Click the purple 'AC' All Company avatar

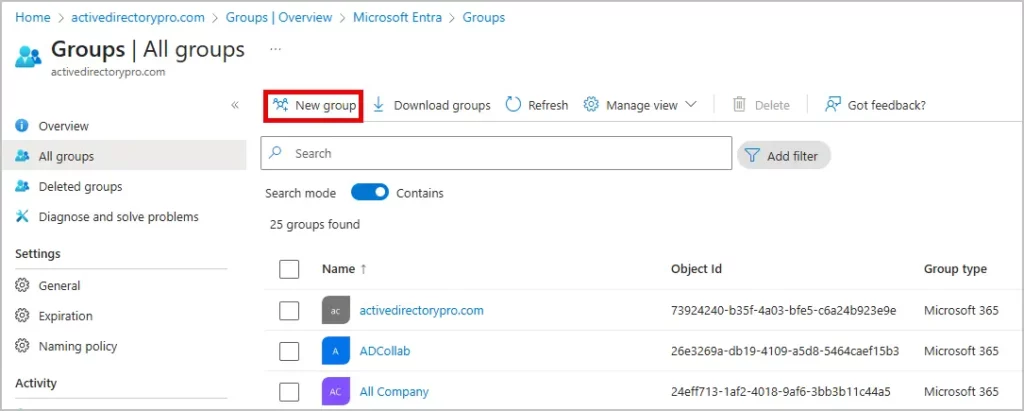pos(336,392)
